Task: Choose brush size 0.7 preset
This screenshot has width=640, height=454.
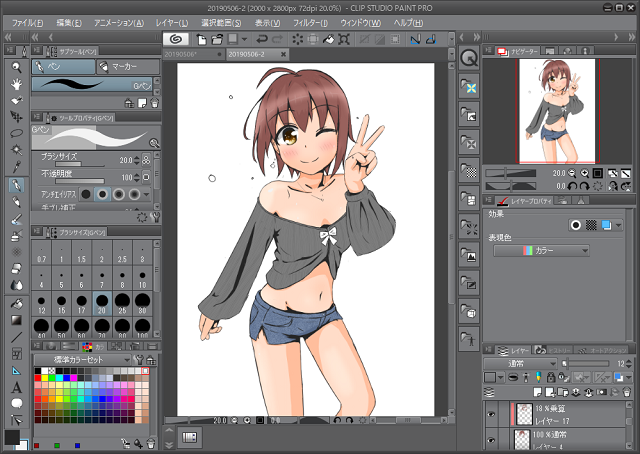Action: (x=41, y=254)
